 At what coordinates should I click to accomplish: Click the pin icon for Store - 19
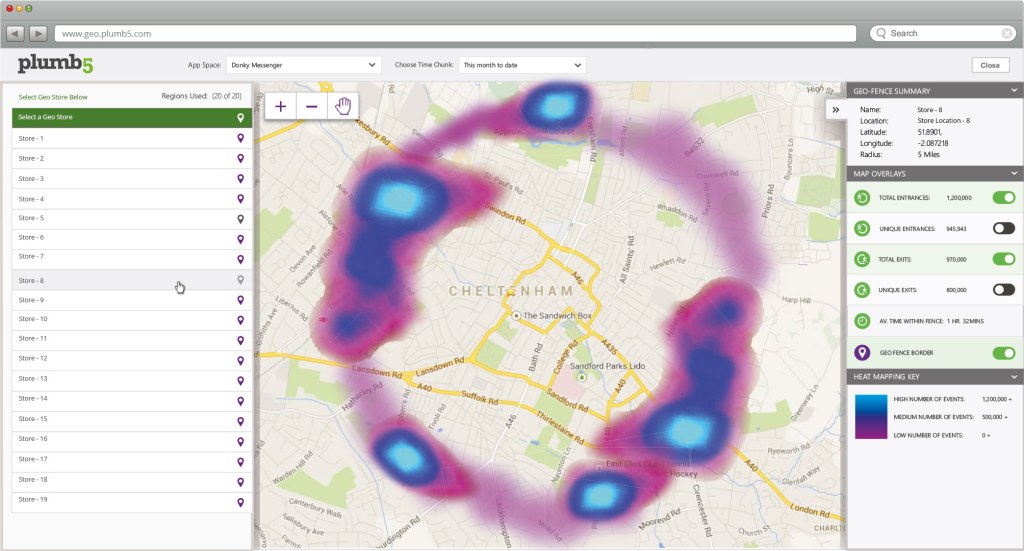240,502
